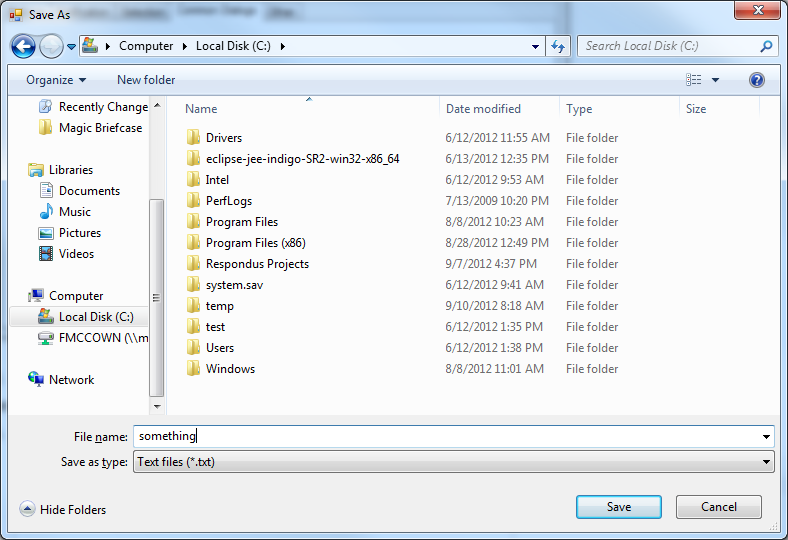788x540 pixels.
Task: Click the navigation pane scrollbar thumb
Action: (157, 297)
